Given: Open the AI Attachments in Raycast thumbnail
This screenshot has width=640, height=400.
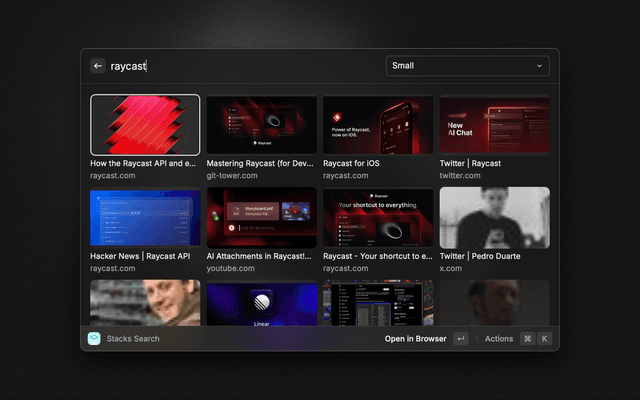Looking at the screenshot, I should click(261, 217).
